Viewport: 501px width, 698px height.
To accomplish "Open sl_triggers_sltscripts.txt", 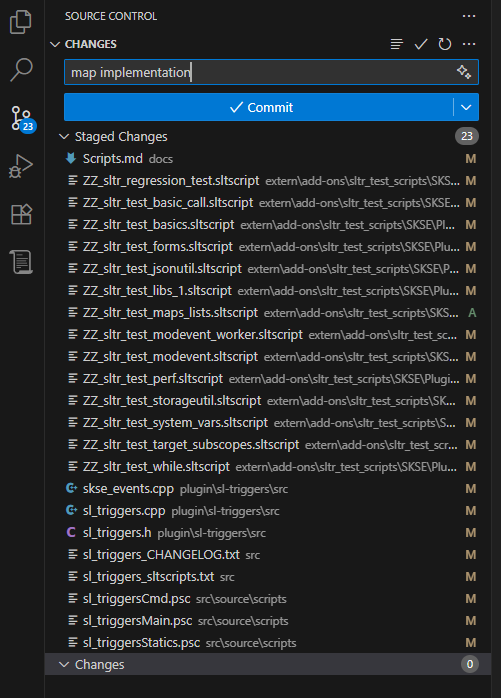I will coord(148,576).
